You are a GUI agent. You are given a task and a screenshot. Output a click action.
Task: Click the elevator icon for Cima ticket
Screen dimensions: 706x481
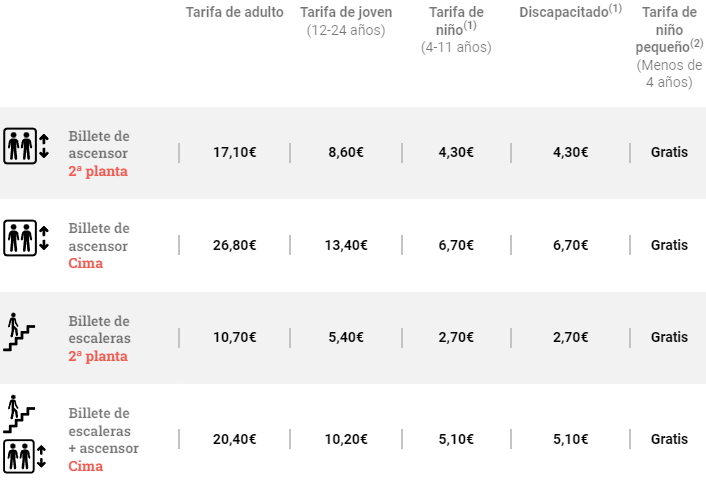click(x=26, y=237)
